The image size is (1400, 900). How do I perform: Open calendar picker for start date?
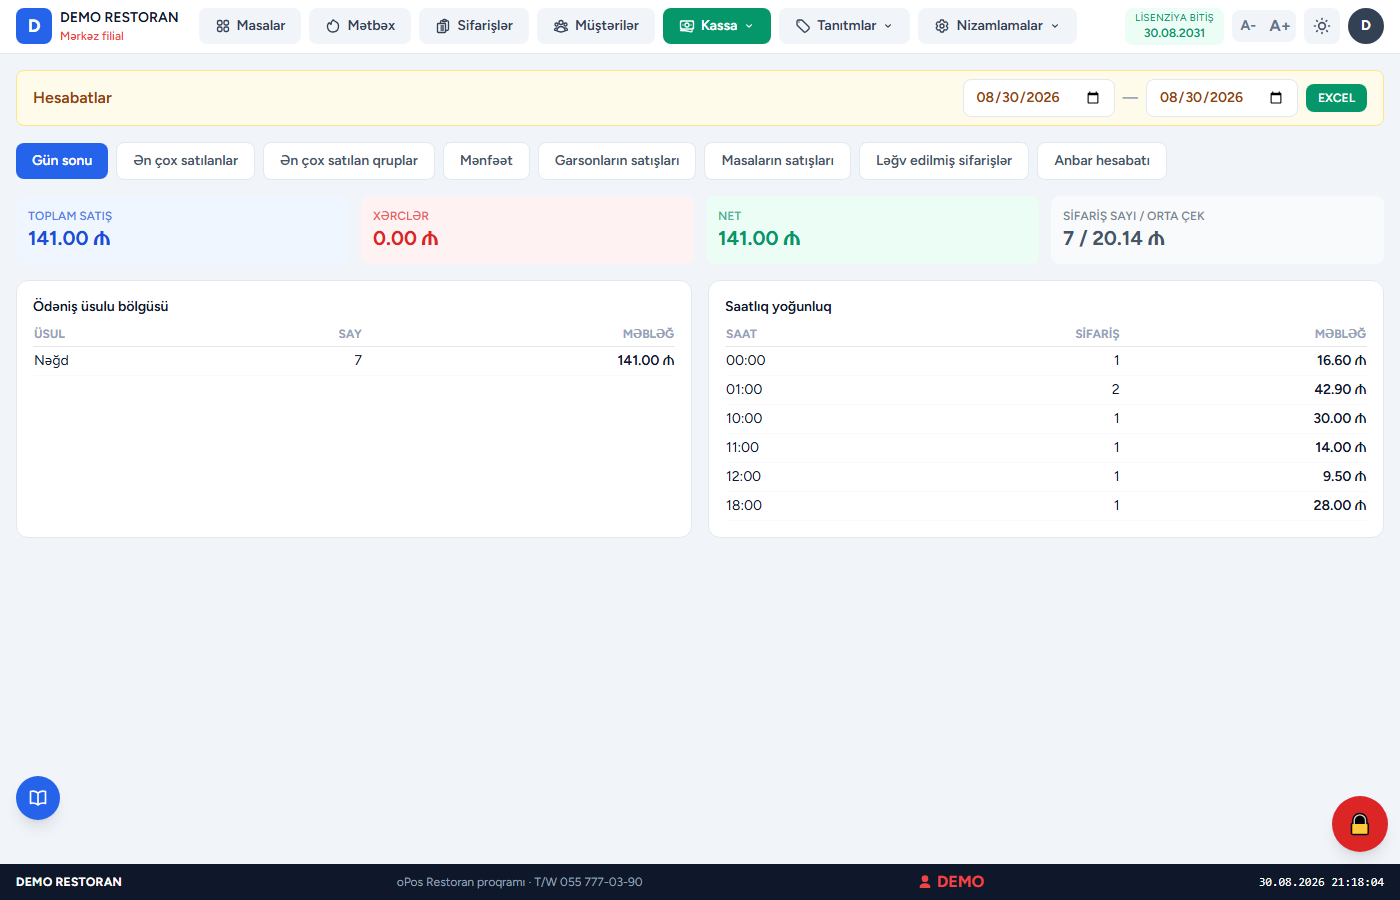[x=1093, y=98]
